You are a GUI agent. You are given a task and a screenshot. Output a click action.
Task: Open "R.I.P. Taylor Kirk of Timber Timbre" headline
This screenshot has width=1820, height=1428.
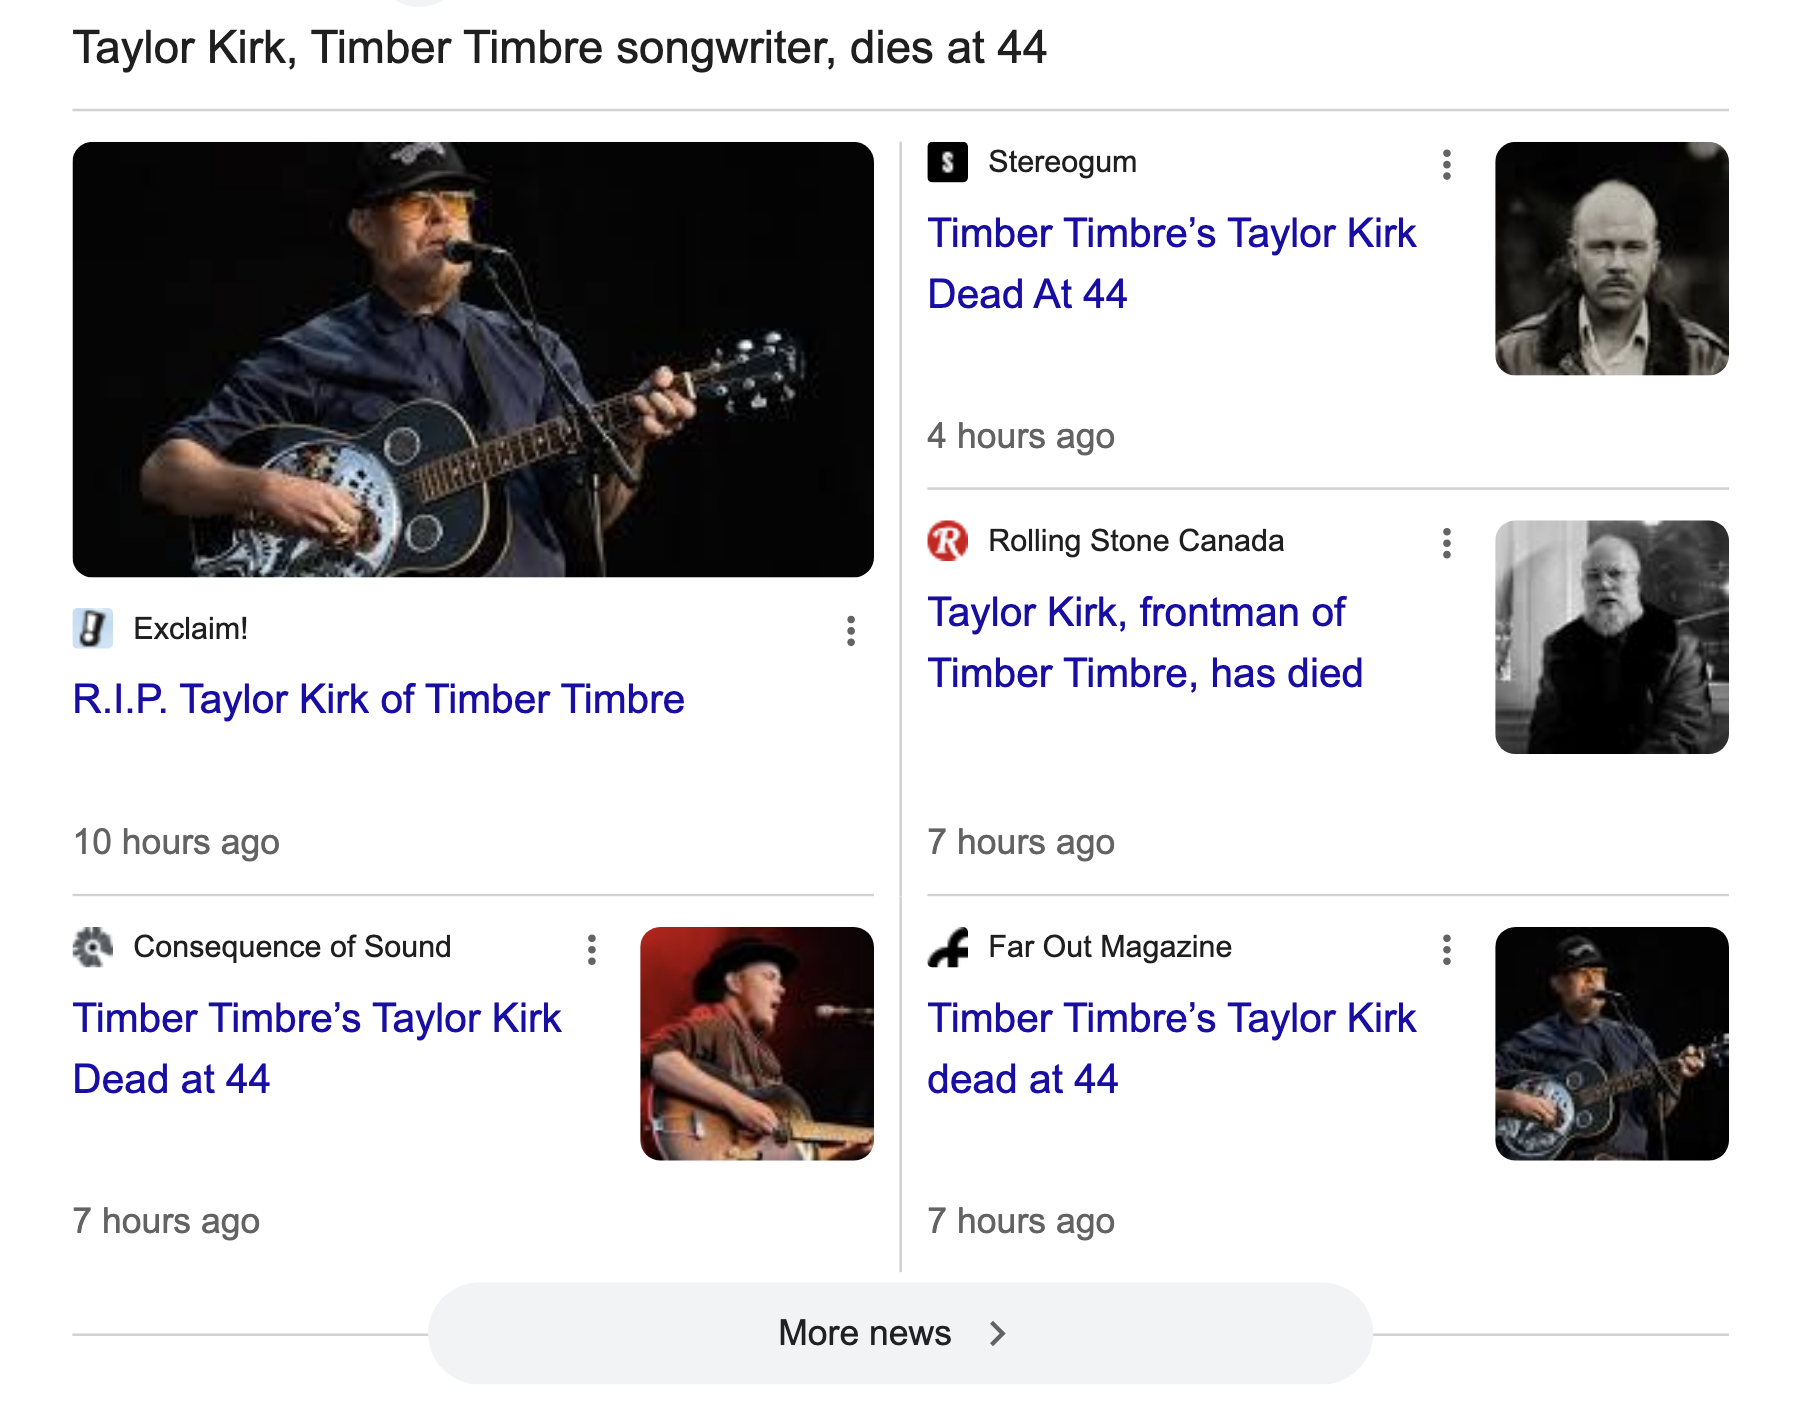(378, 699)
